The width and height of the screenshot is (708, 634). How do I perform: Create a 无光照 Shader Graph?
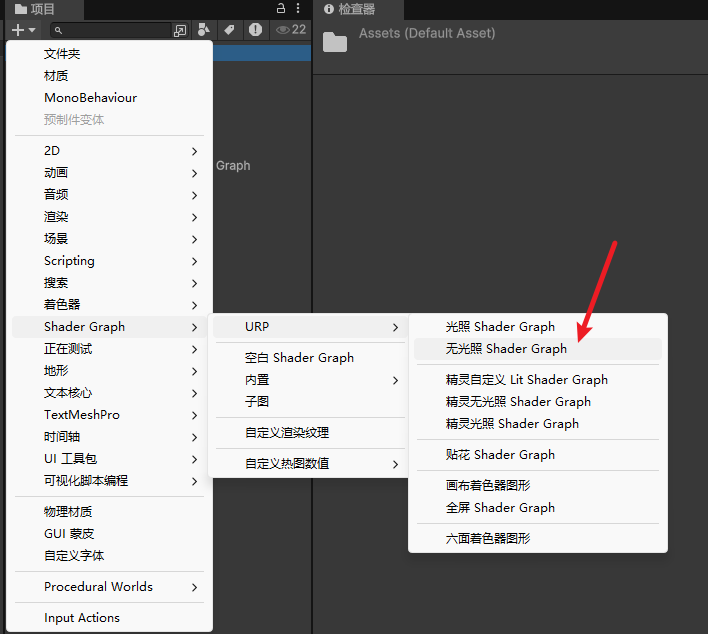tap(538, 349)
